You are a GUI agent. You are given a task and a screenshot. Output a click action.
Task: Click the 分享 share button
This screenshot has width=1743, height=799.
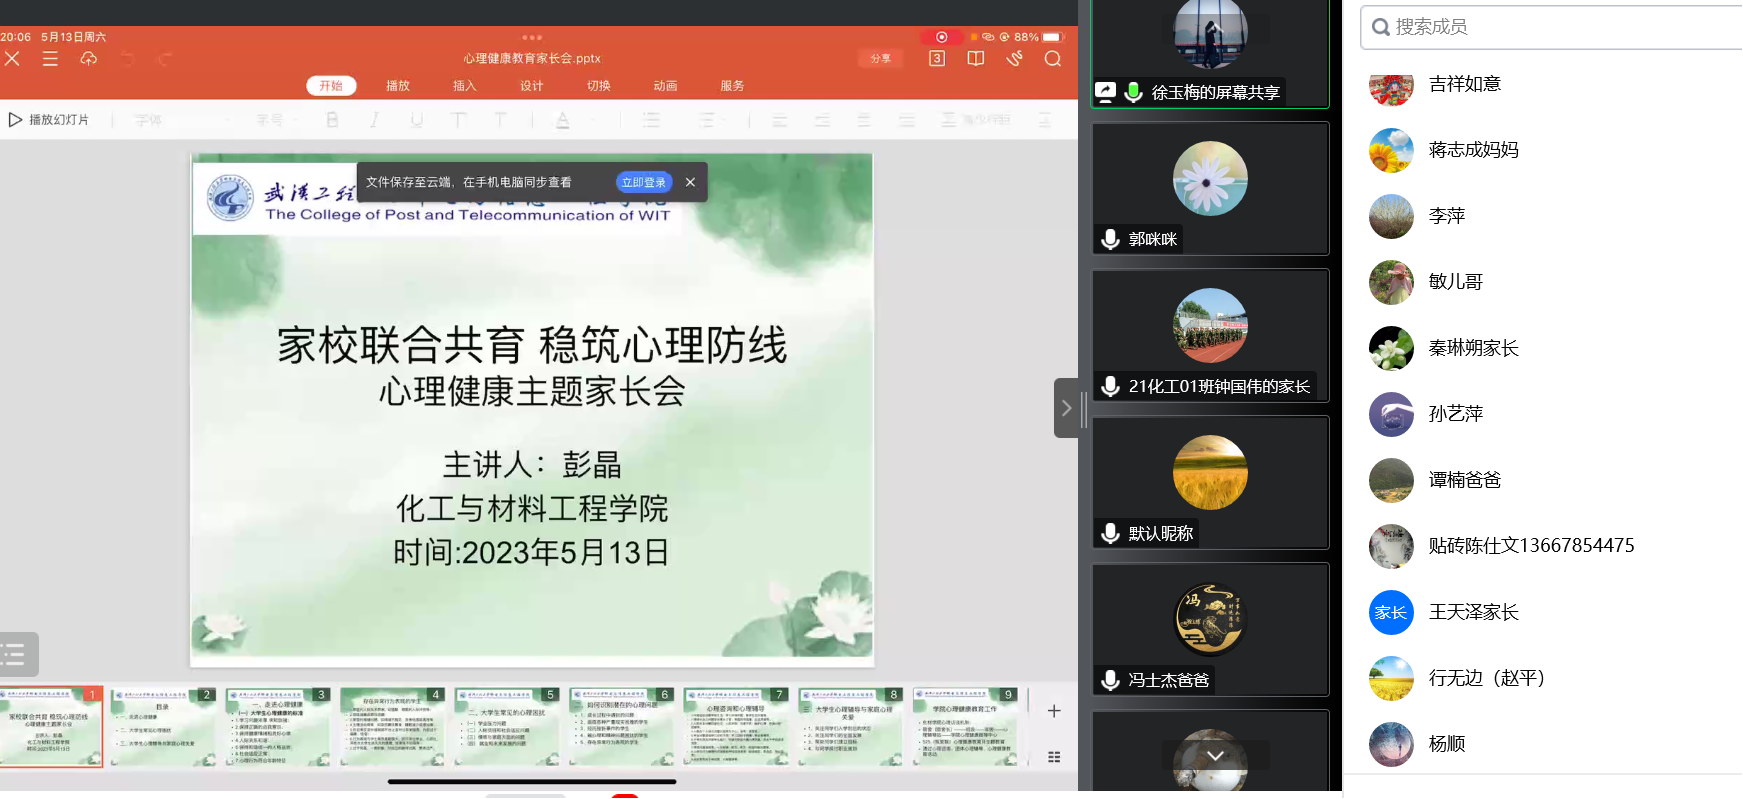click(880, 59)
